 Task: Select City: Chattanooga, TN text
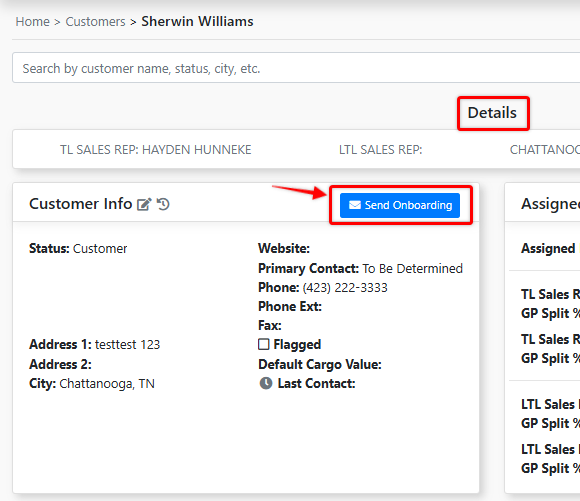pyautogui.click(x=92, y=384)
